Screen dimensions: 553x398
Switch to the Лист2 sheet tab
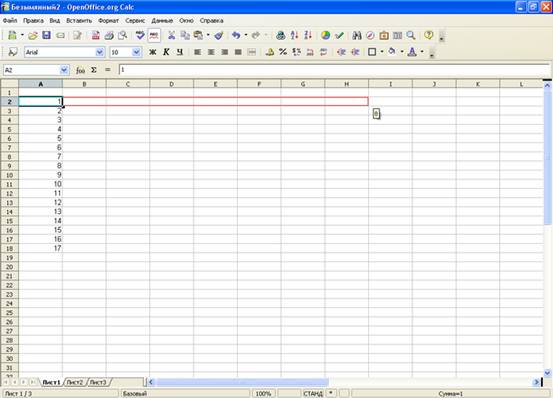click(x=75, y=382)
